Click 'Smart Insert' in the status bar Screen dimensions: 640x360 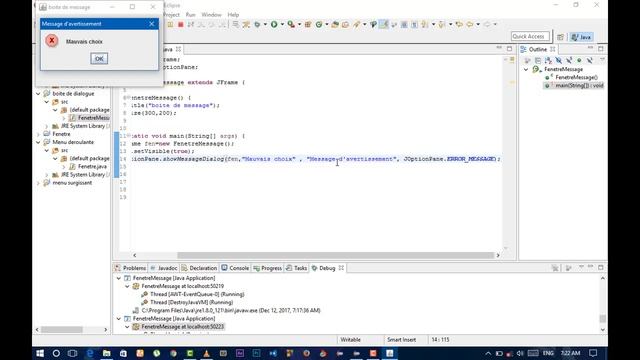402,340
